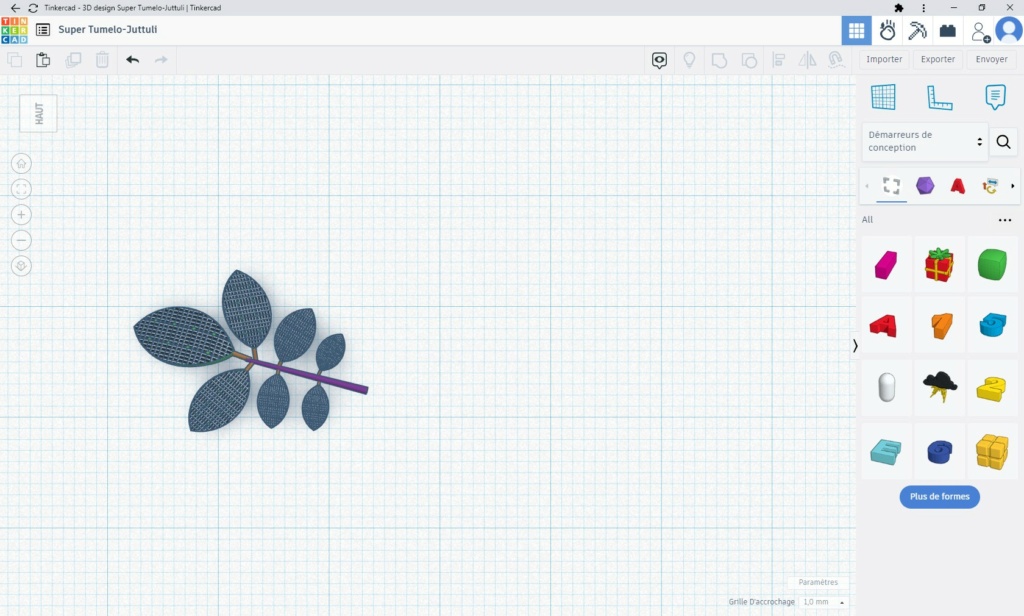Screen dimensions: 1024x616
Task: Pick the blue letter S starter
Action: tap(992, 325)
